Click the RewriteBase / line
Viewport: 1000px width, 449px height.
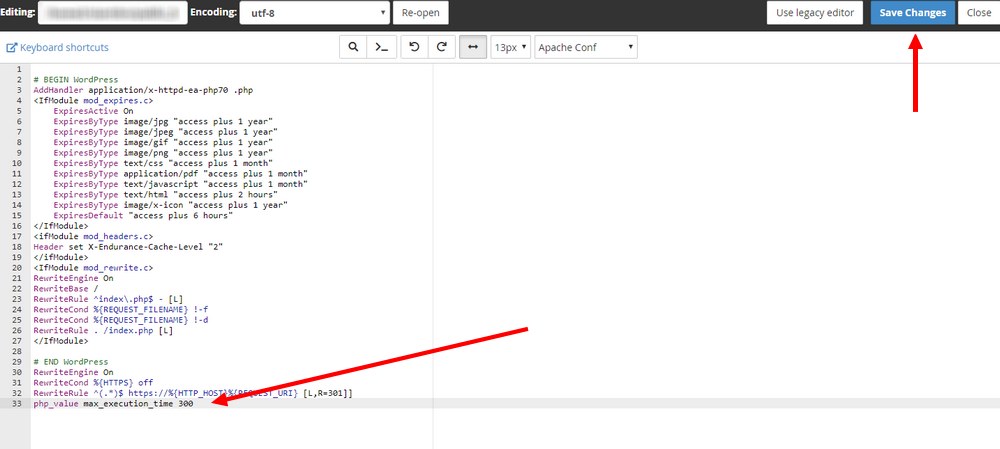(x=62, y=289)
